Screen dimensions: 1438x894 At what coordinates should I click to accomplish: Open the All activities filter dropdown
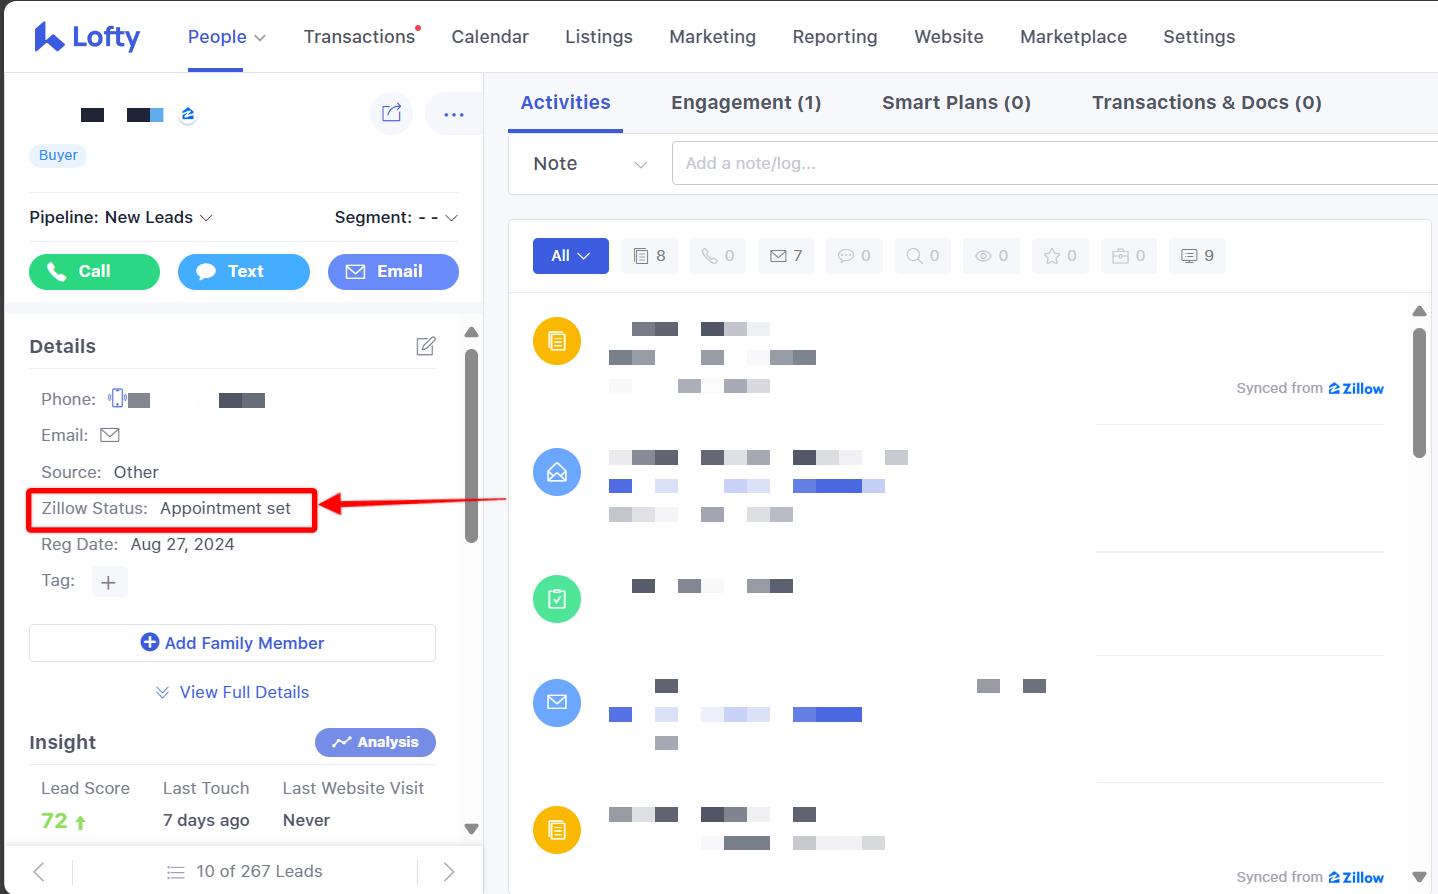click(x=570, y=256)
